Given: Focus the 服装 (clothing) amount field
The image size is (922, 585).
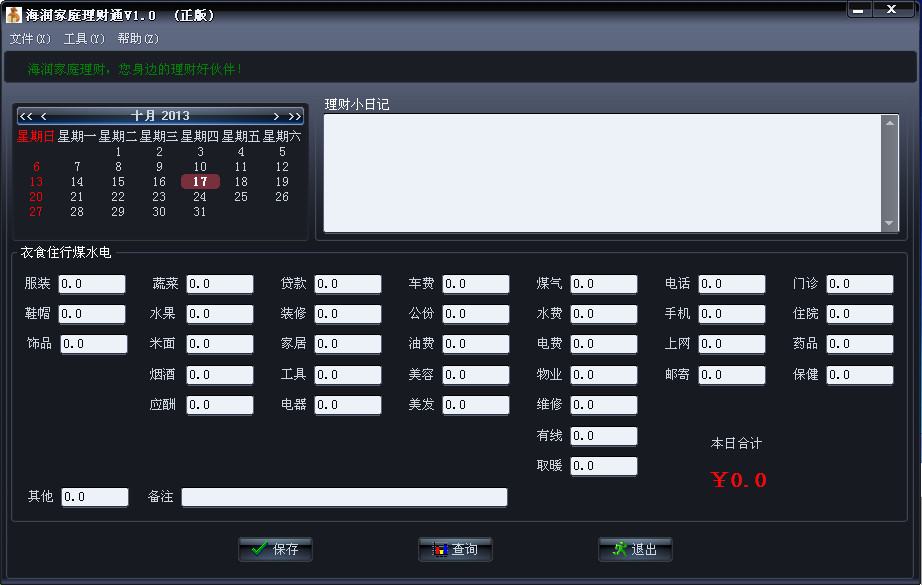Looking at the screenshot, I should click(92, 284).
